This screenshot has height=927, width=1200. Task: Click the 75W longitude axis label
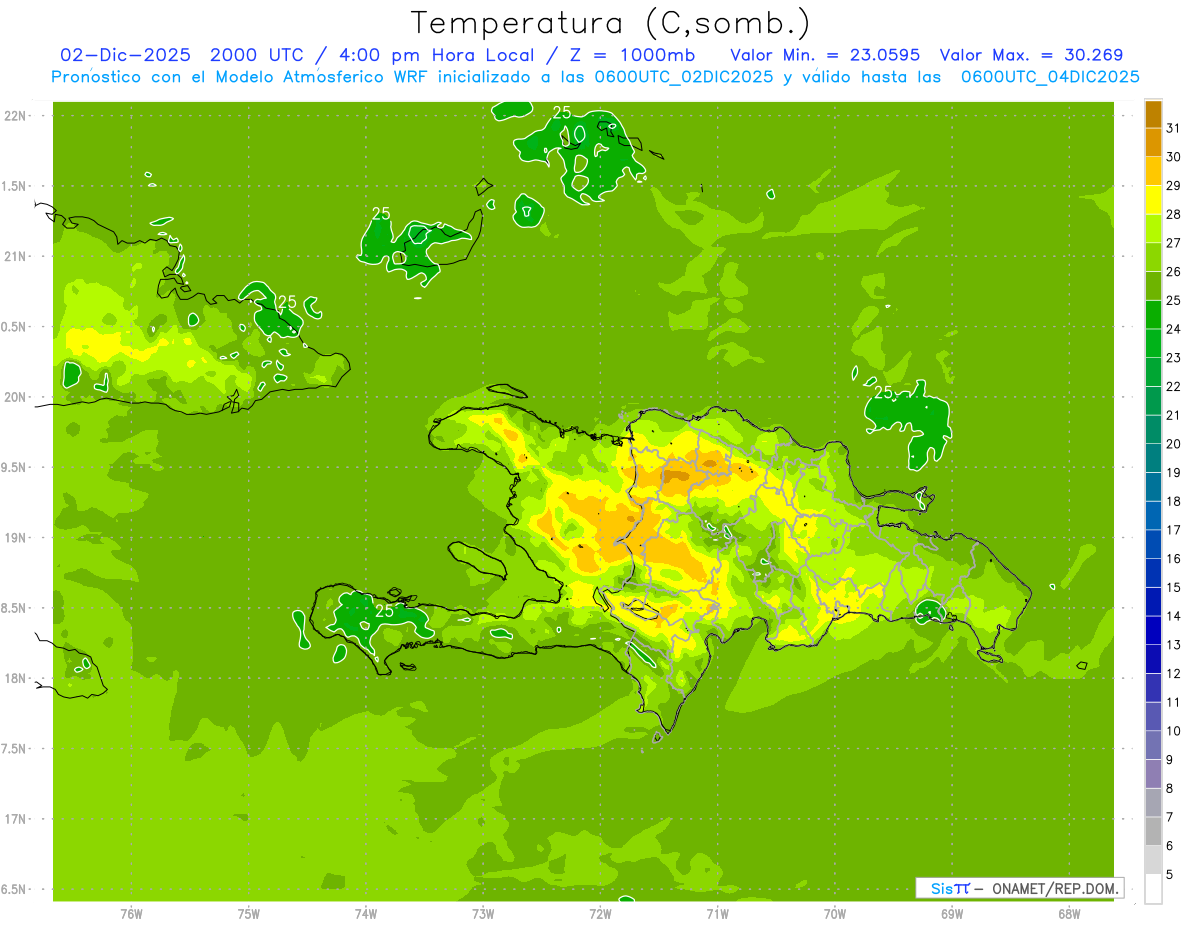[249, 913]
